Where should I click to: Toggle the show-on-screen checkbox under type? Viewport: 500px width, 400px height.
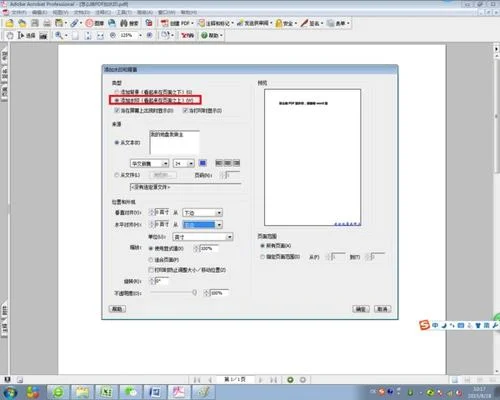point(117,110)
